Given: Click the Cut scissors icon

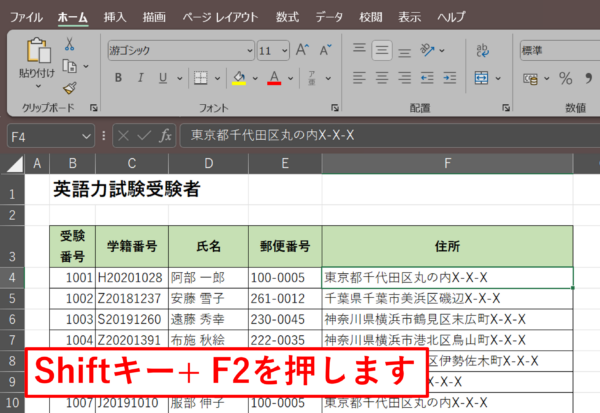Looking at the screenshot, I should pos(70,44).
